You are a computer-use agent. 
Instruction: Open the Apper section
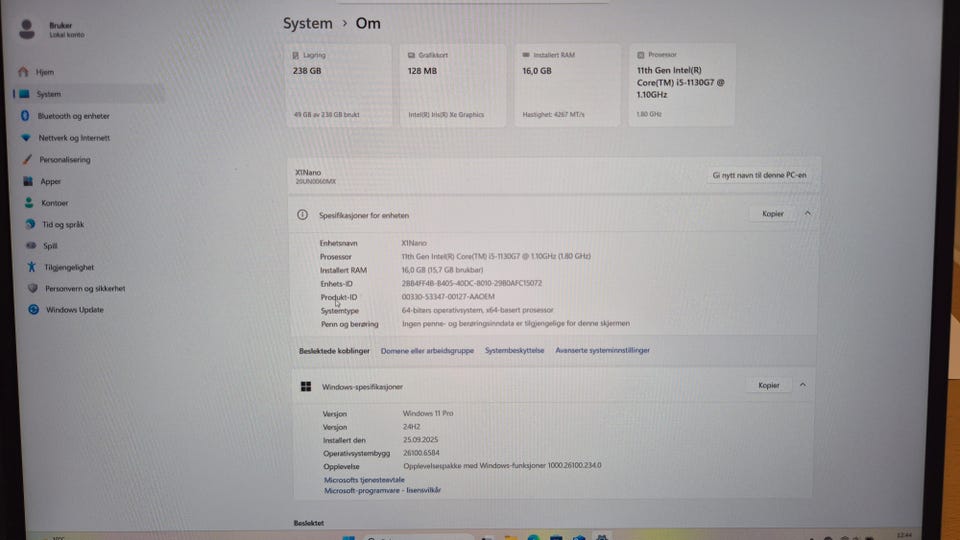point(50,181)
